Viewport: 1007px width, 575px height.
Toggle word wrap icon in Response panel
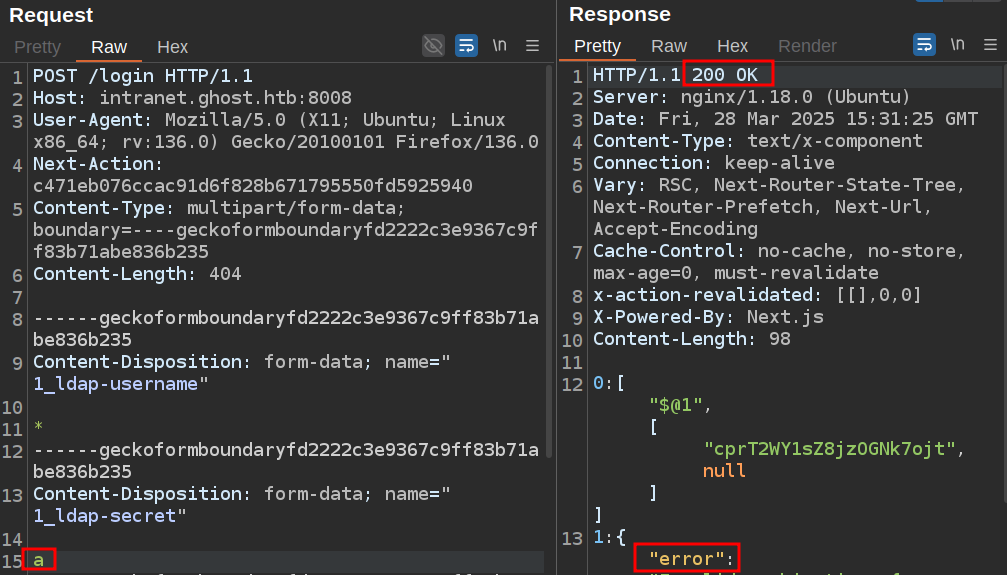point(924,45)
